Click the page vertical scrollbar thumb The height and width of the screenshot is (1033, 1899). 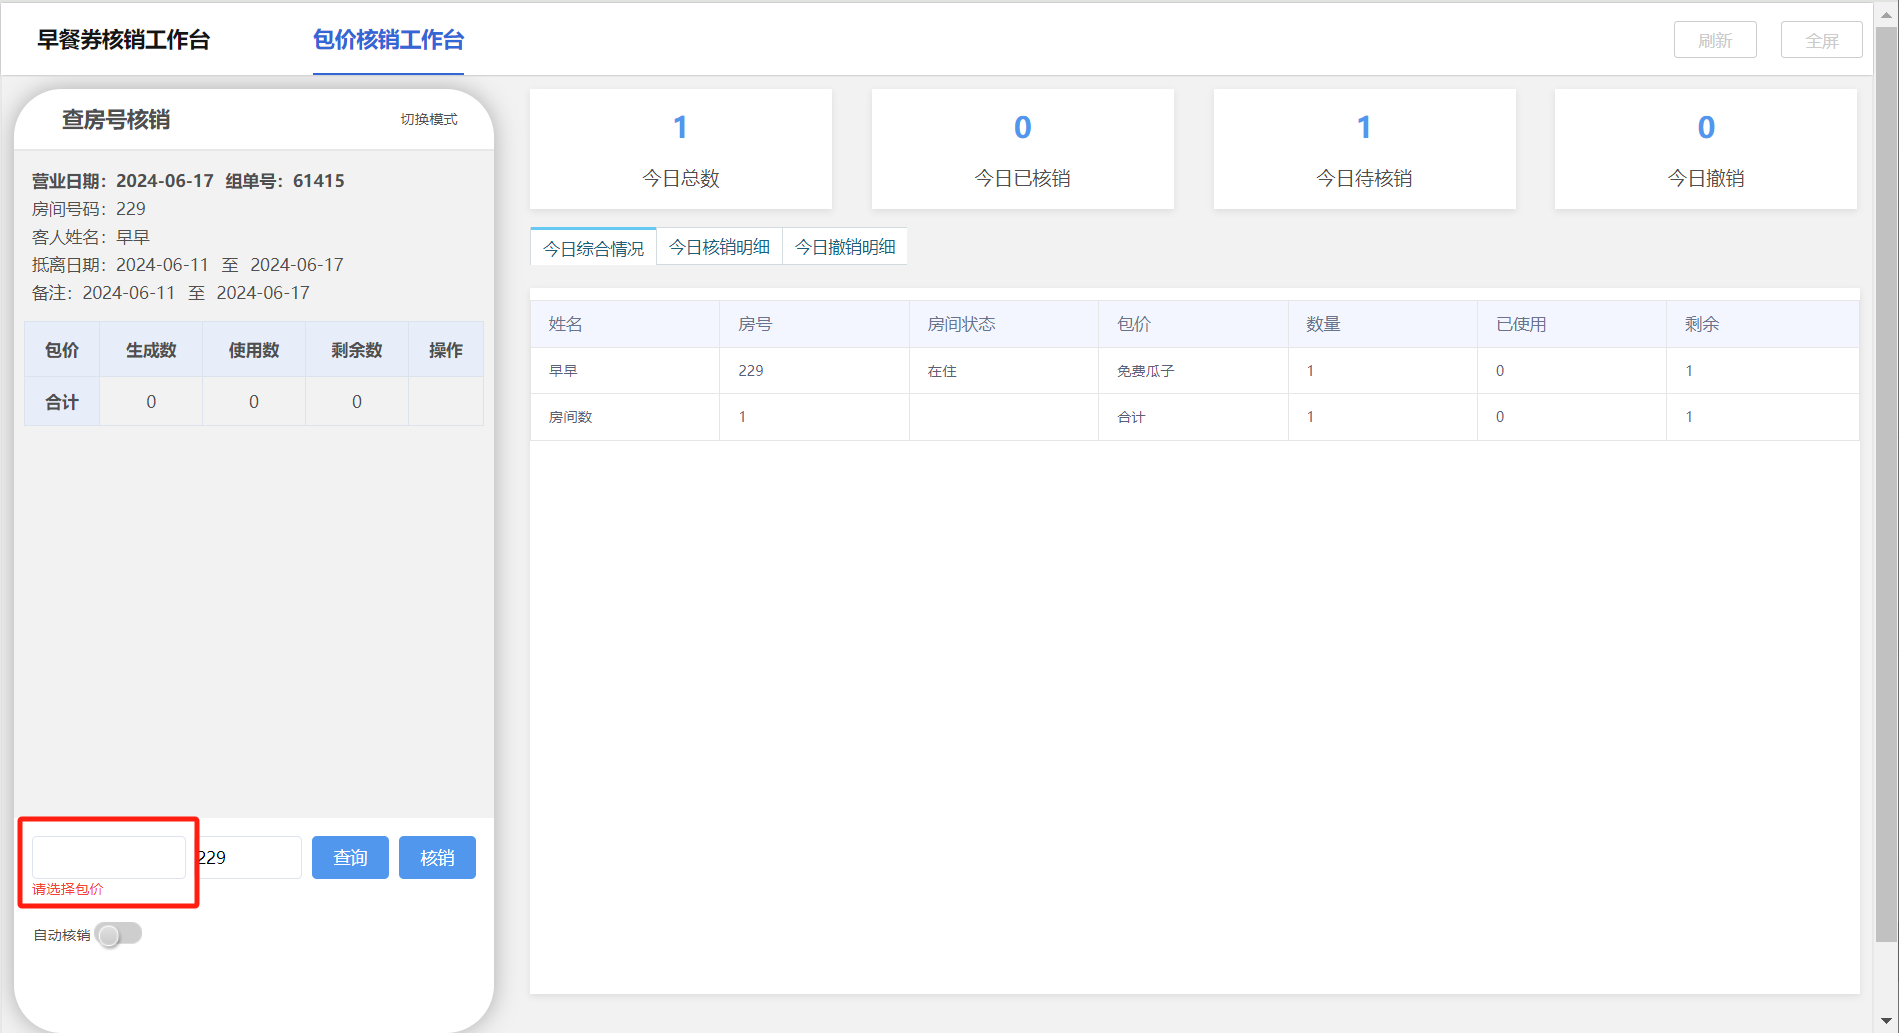[1886, 484]
